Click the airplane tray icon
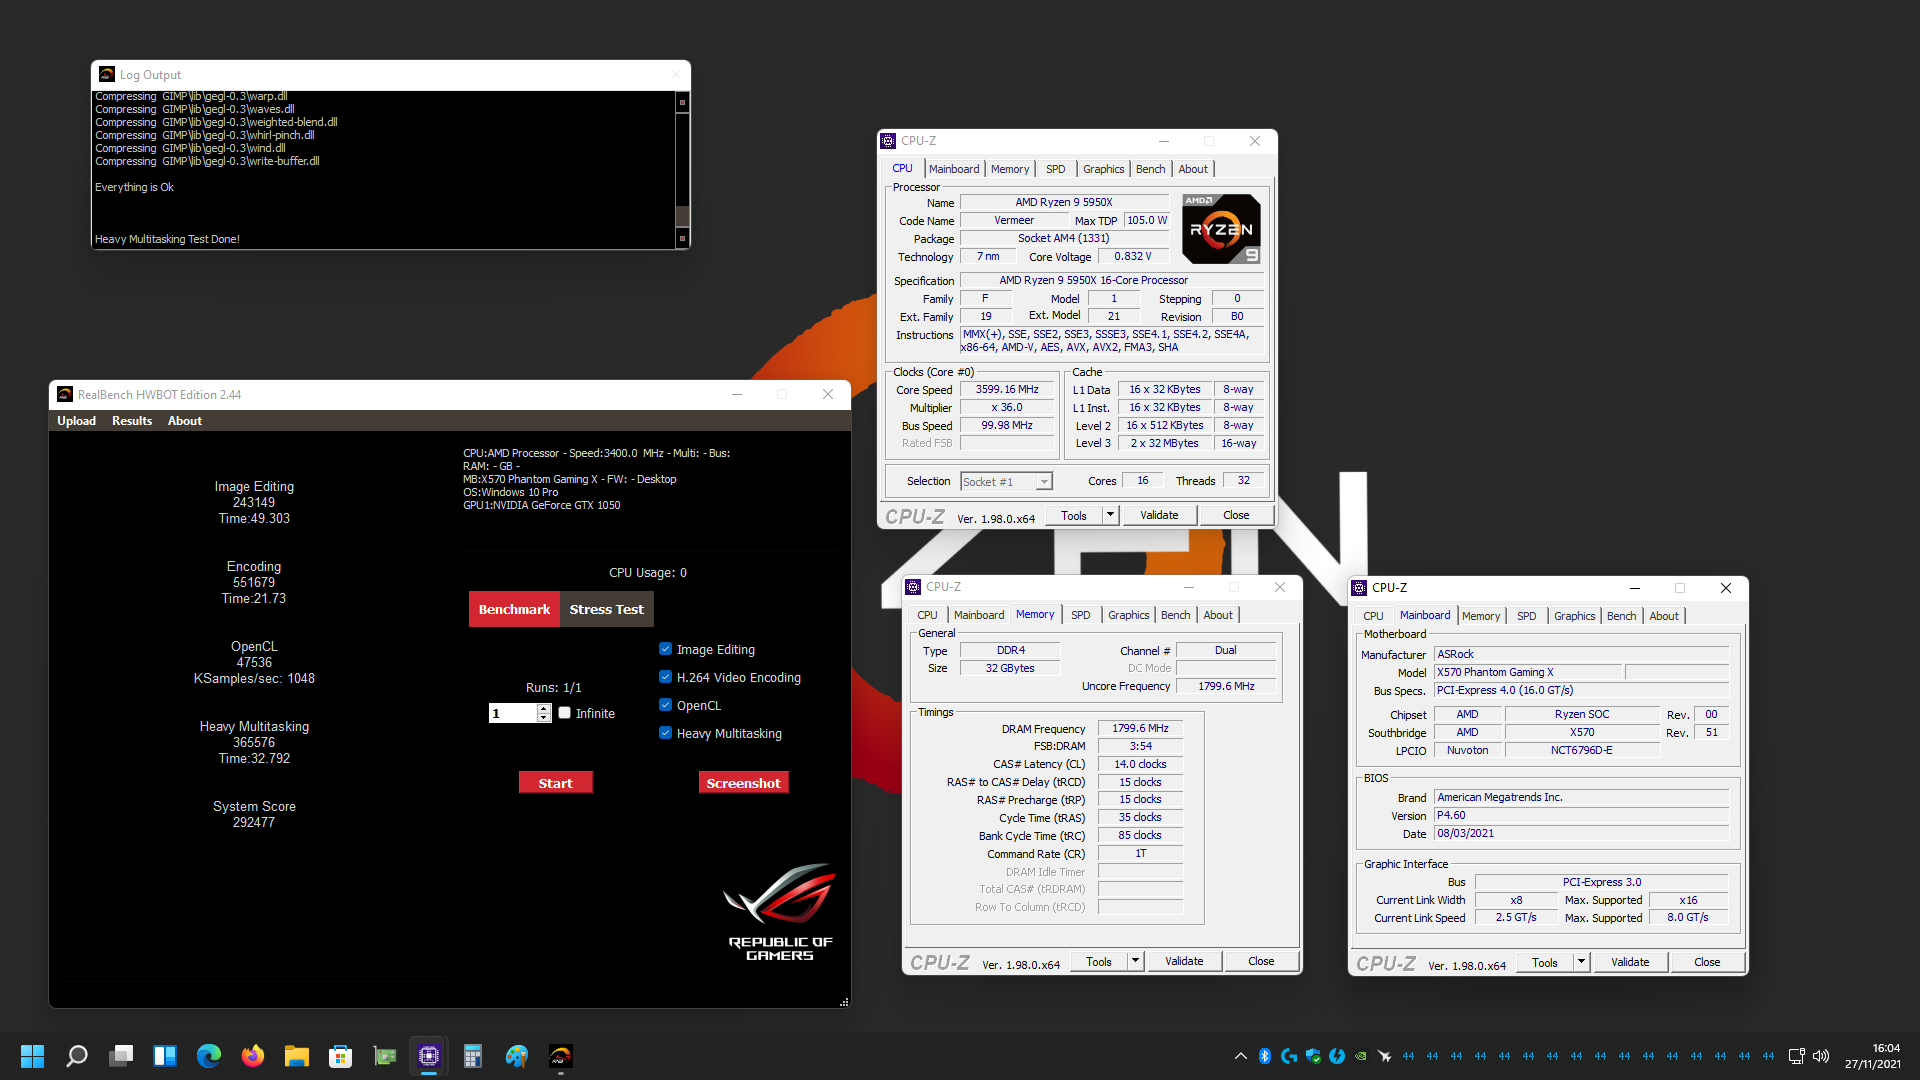1920x1080 pixels. (x=1385, y=1056)
